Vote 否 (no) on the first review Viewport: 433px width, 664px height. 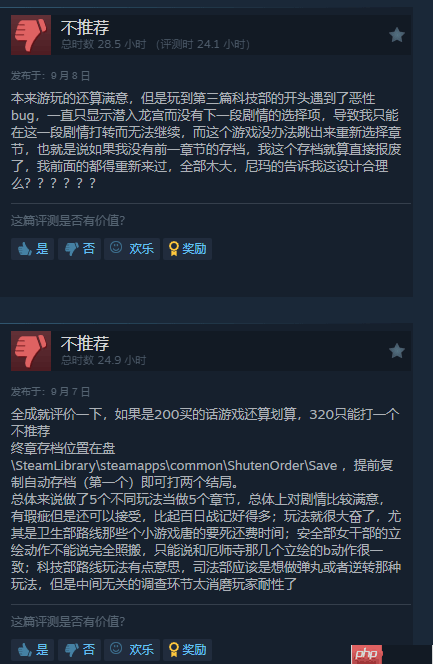pyautogui.click(x=79, y=249)
